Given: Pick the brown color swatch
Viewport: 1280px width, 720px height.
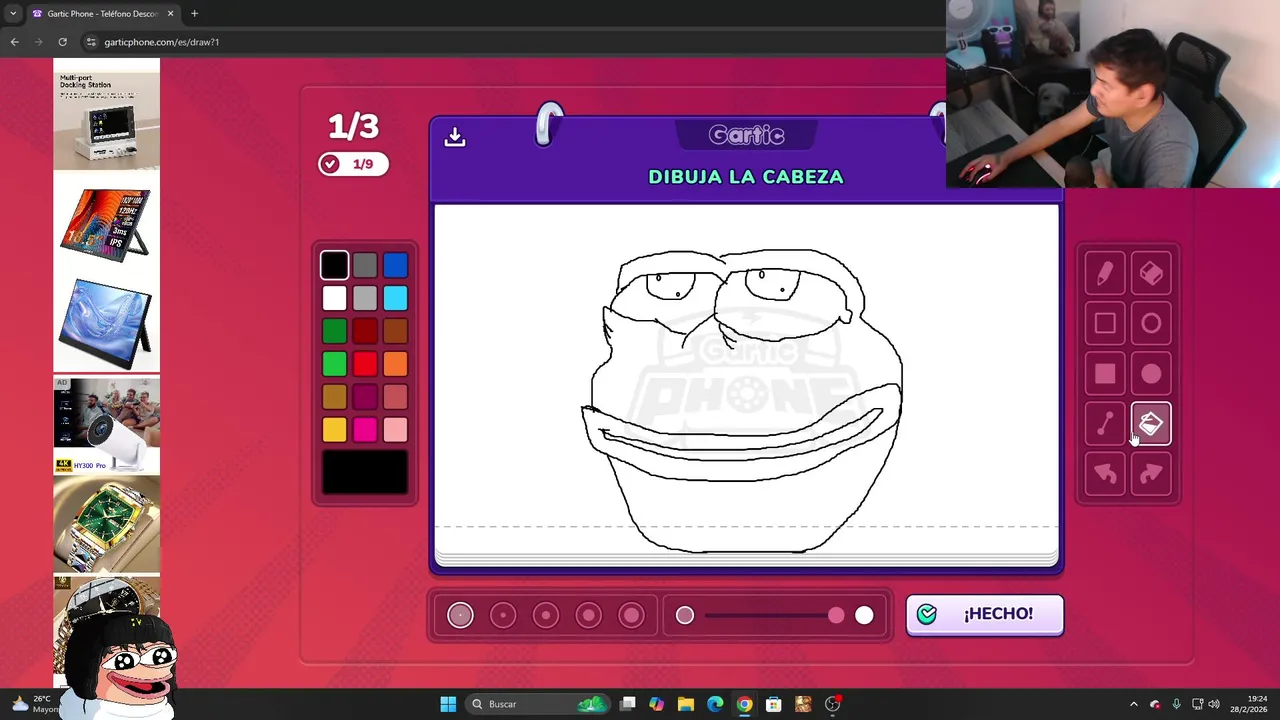Looking at the screenshot, I should coord(395,331).
